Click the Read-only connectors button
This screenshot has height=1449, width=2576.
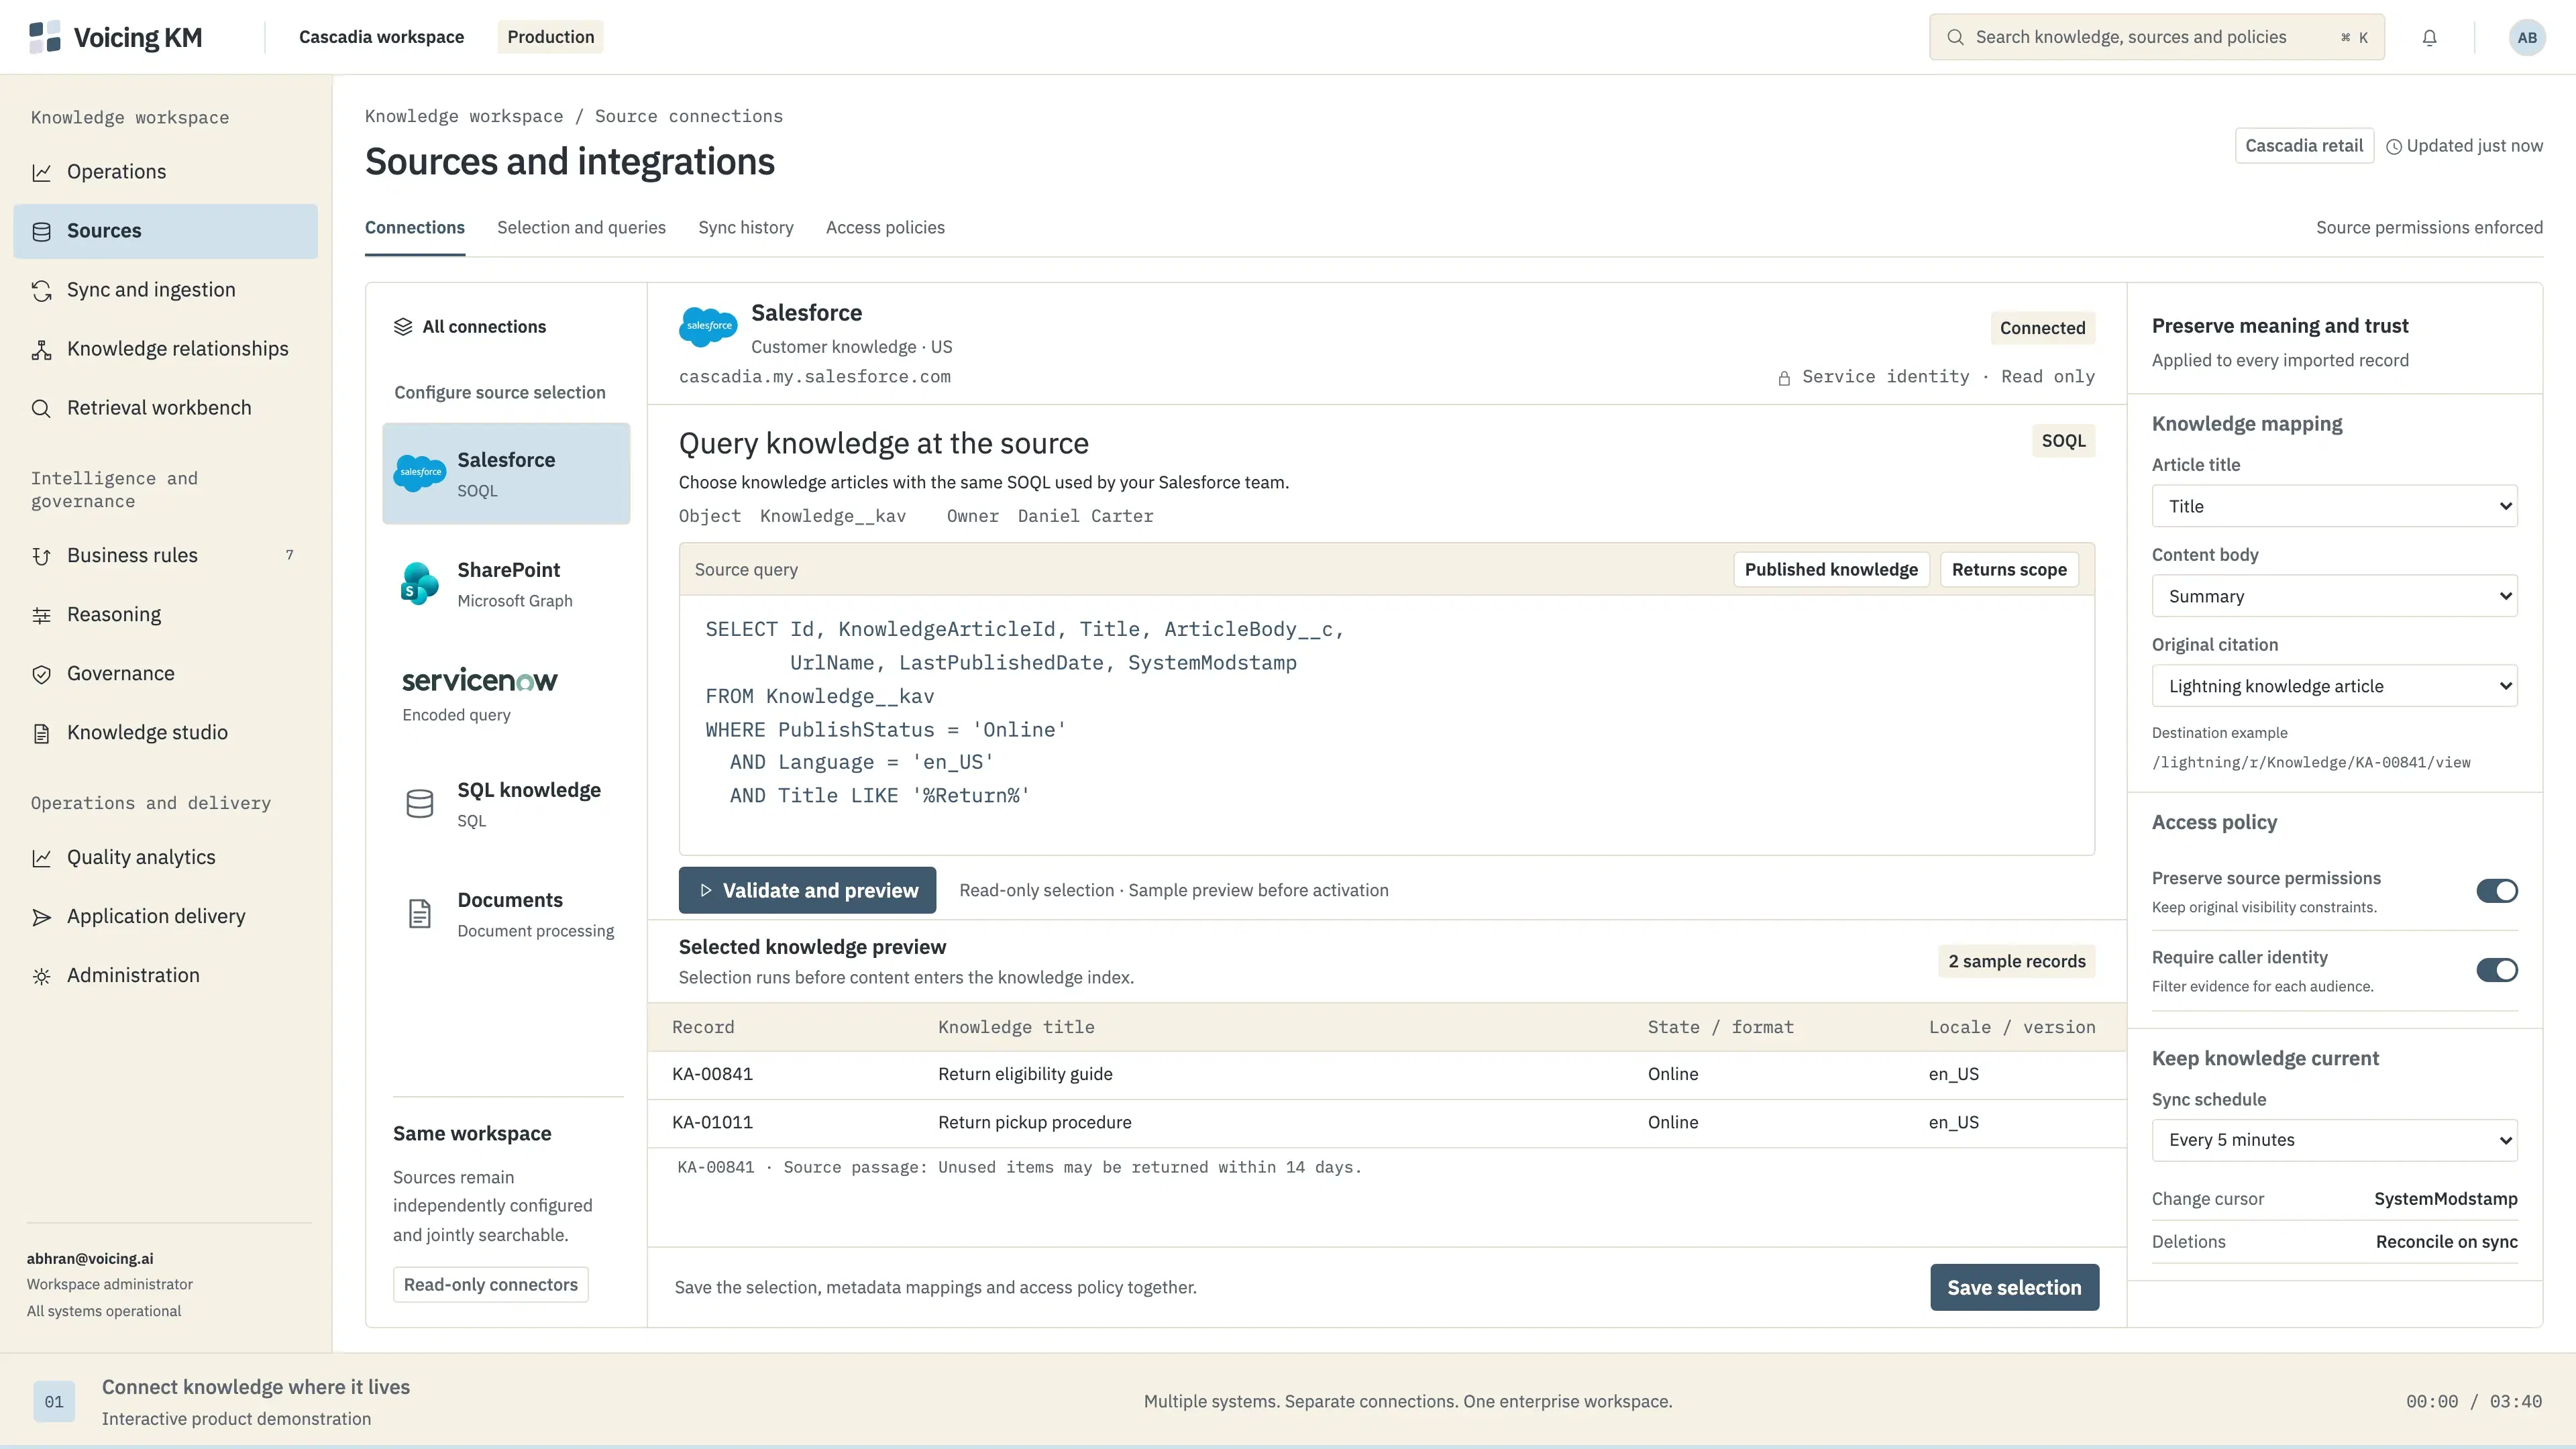[x=490, y=1285]
